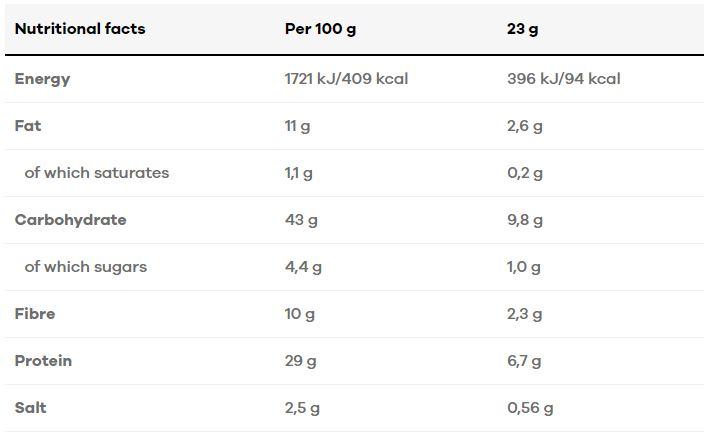Click the 'Nutritional facts' table header
The width and height of the screenshot is (714, 444).
point(80,29)
